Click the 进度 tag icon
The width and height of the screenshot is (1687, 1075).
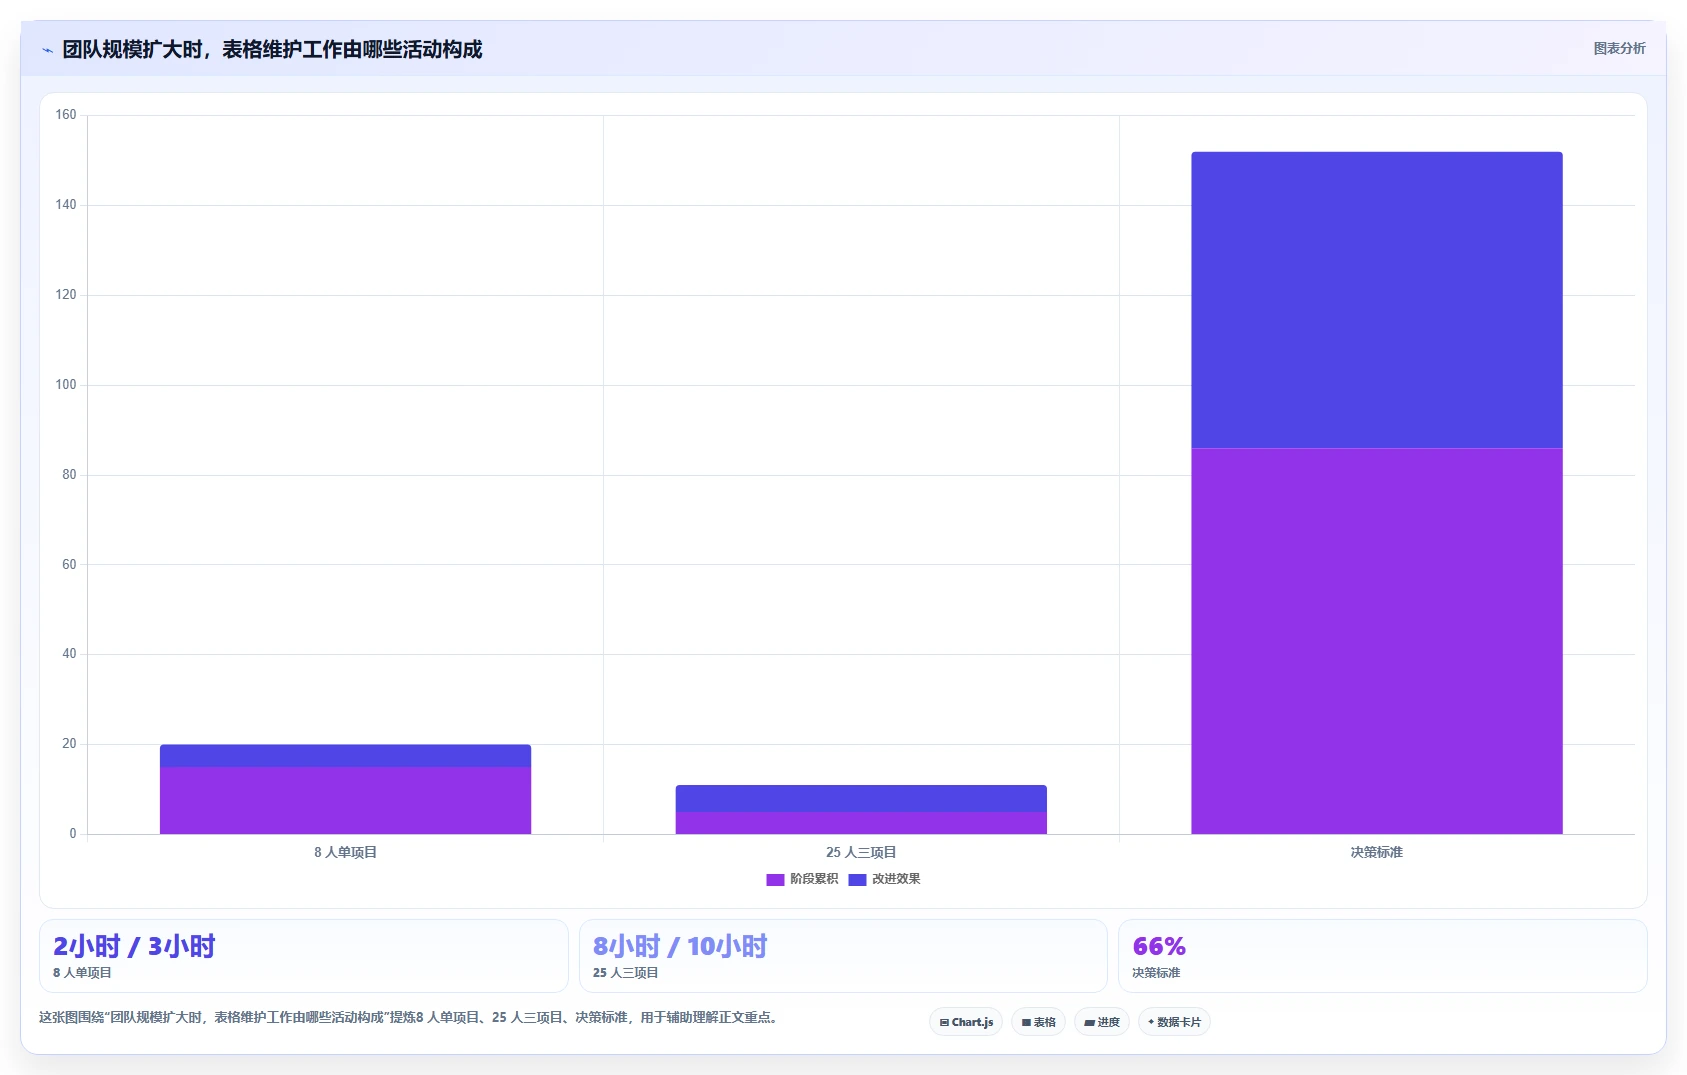(1089, 1022)
